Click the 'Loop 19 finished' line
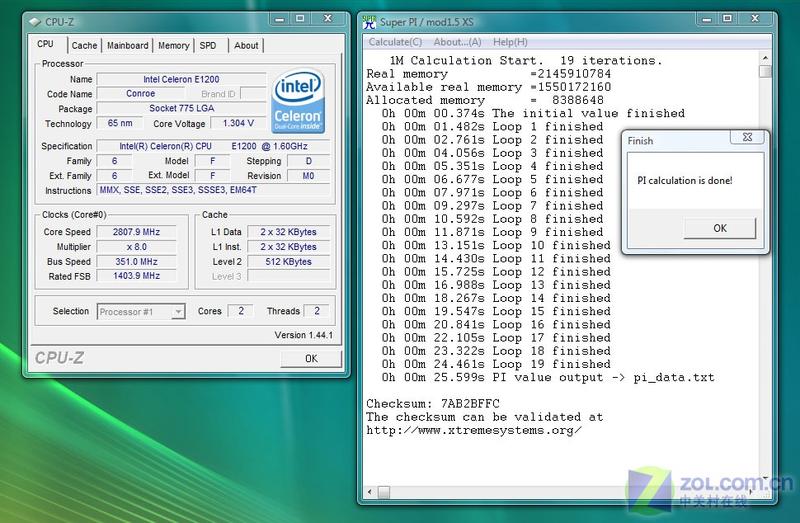The width and height of the screenshot is (800, 523). [496, 364]
